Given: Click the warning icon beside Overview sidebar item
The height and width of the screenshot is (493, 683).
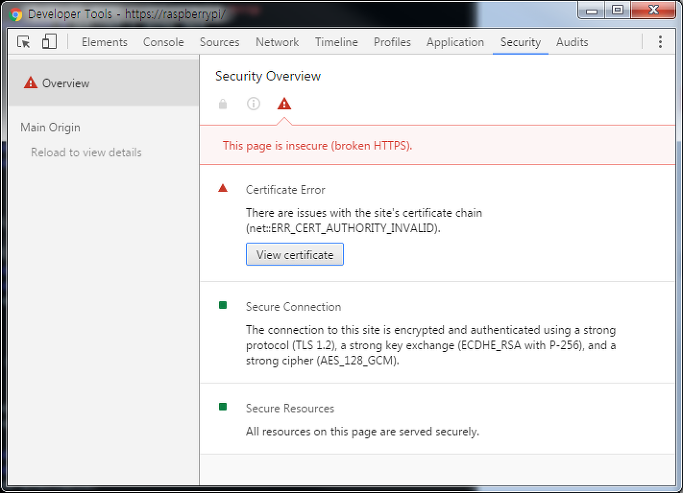Looking at the screenshot, I should point(30,82).
